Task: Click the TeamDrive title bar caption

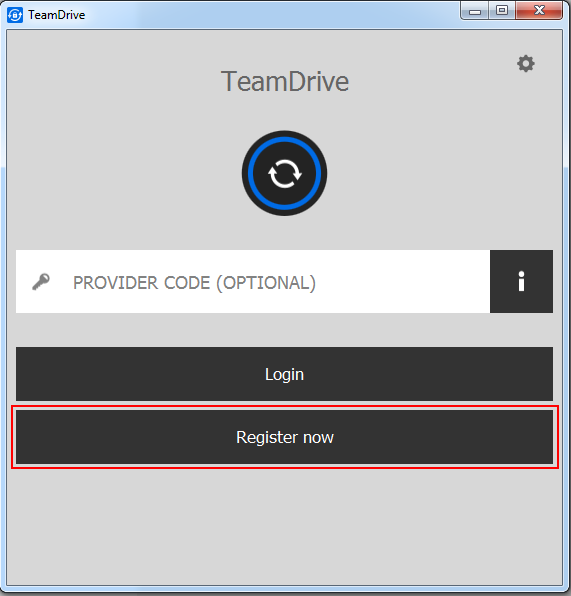Action: coord(57,15)
